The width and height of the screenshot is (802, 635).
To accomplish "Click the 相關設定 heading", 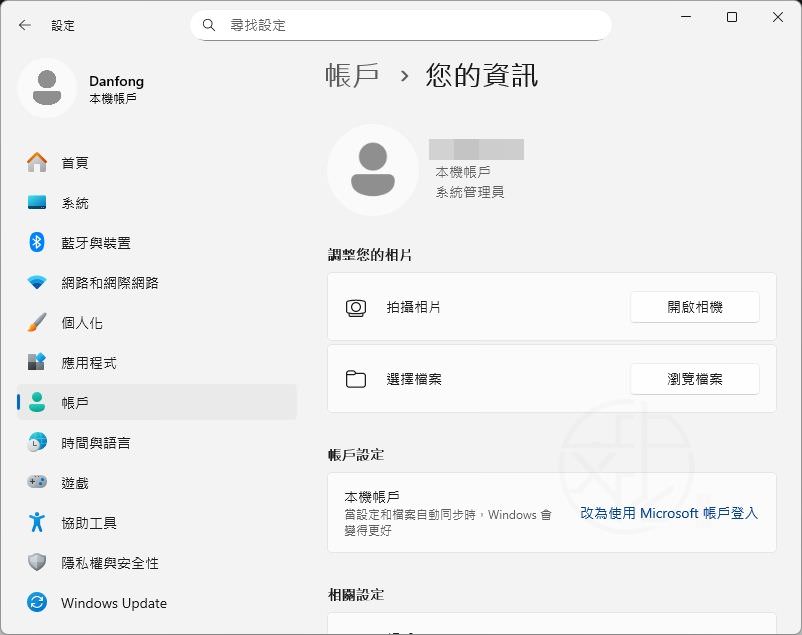I will pyautogui.click(x=356, y=595).
